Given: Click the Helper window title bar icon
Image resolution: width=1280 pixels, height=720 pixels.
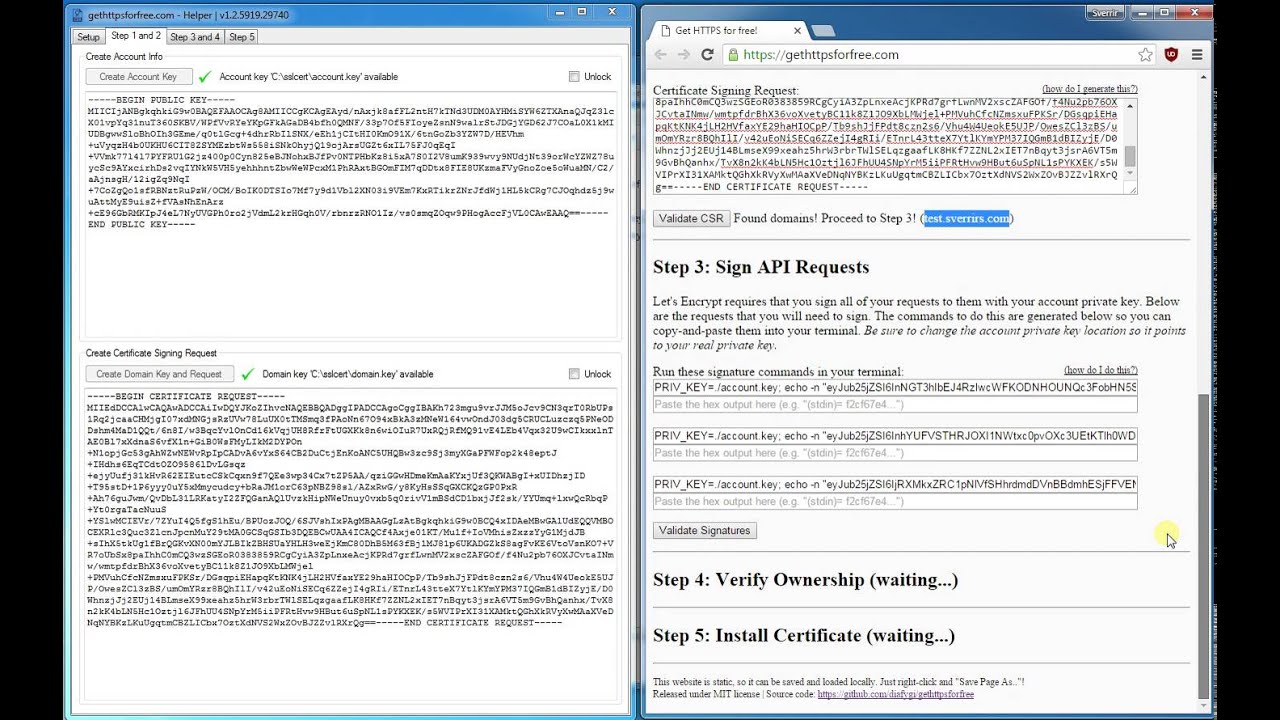Looking at the screenshot, I should (x=77, y=14).
